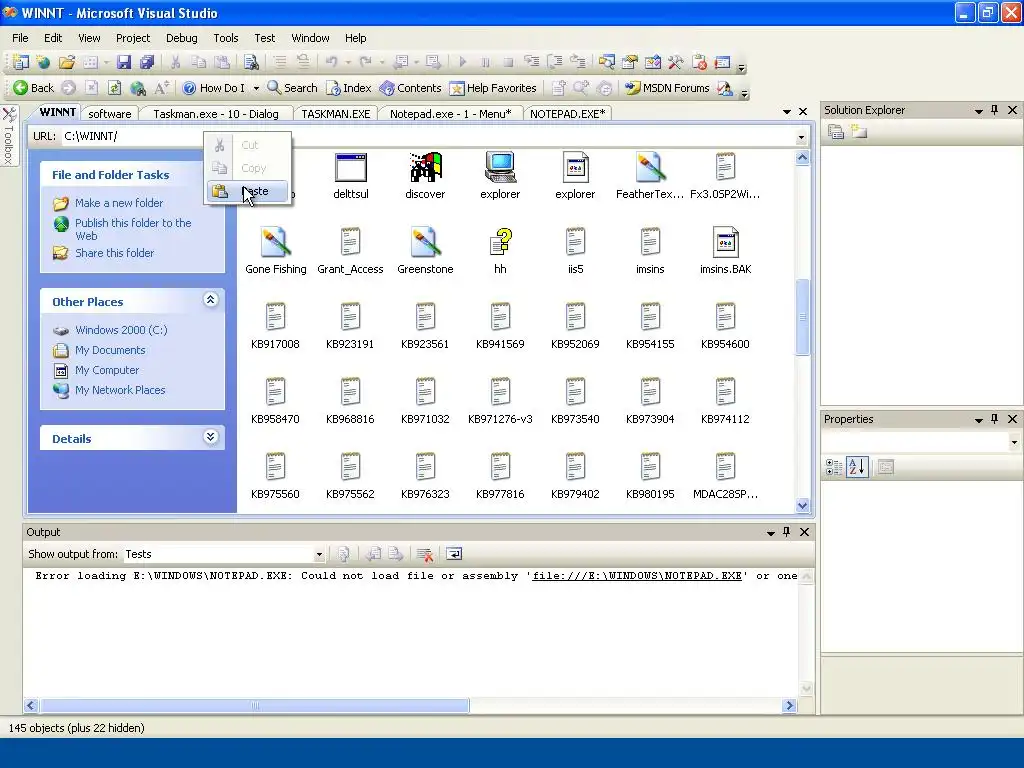This screenshot has width=1024, height=768.
Task: Collapse the Other Places section
Action: pos(210,300)
